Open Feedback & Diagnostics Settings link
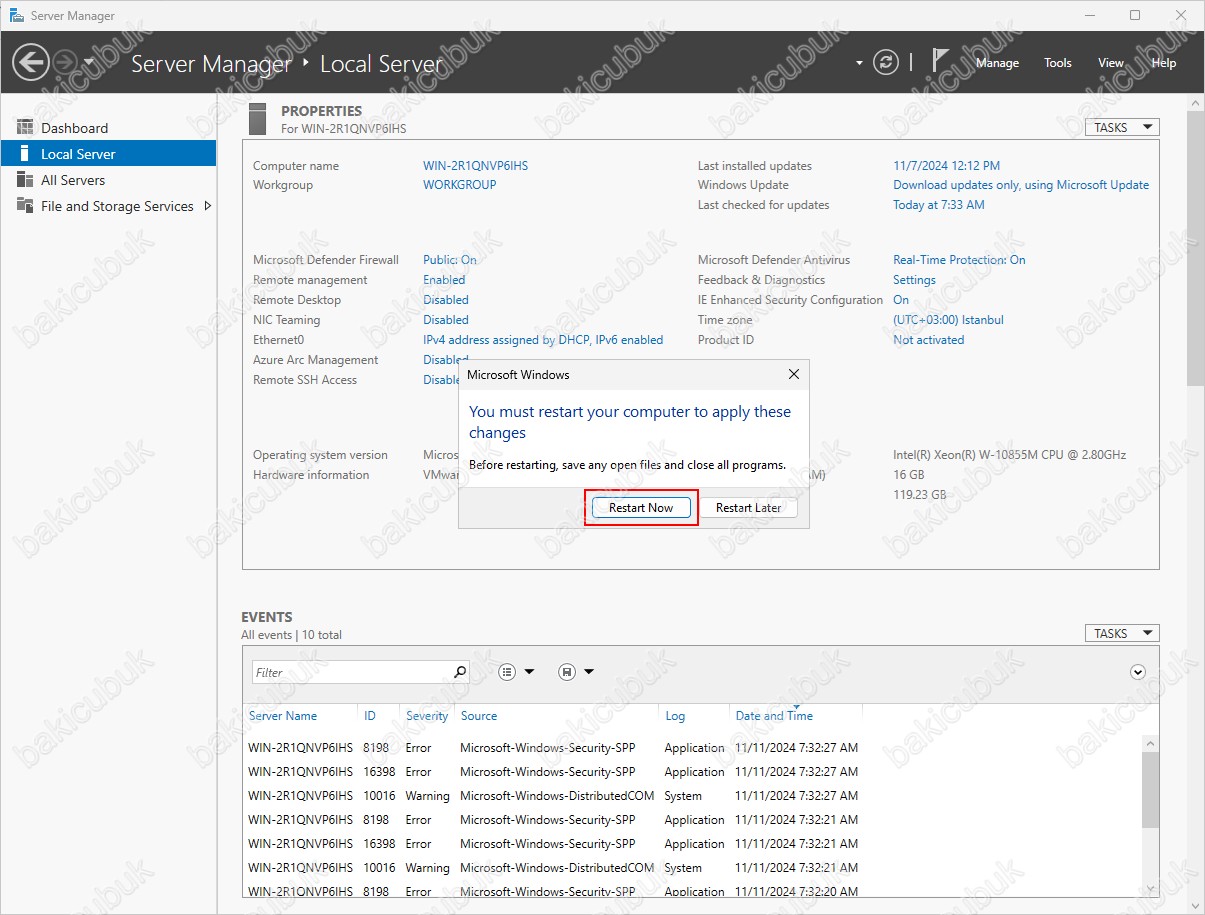 click(x=914, y=280)
